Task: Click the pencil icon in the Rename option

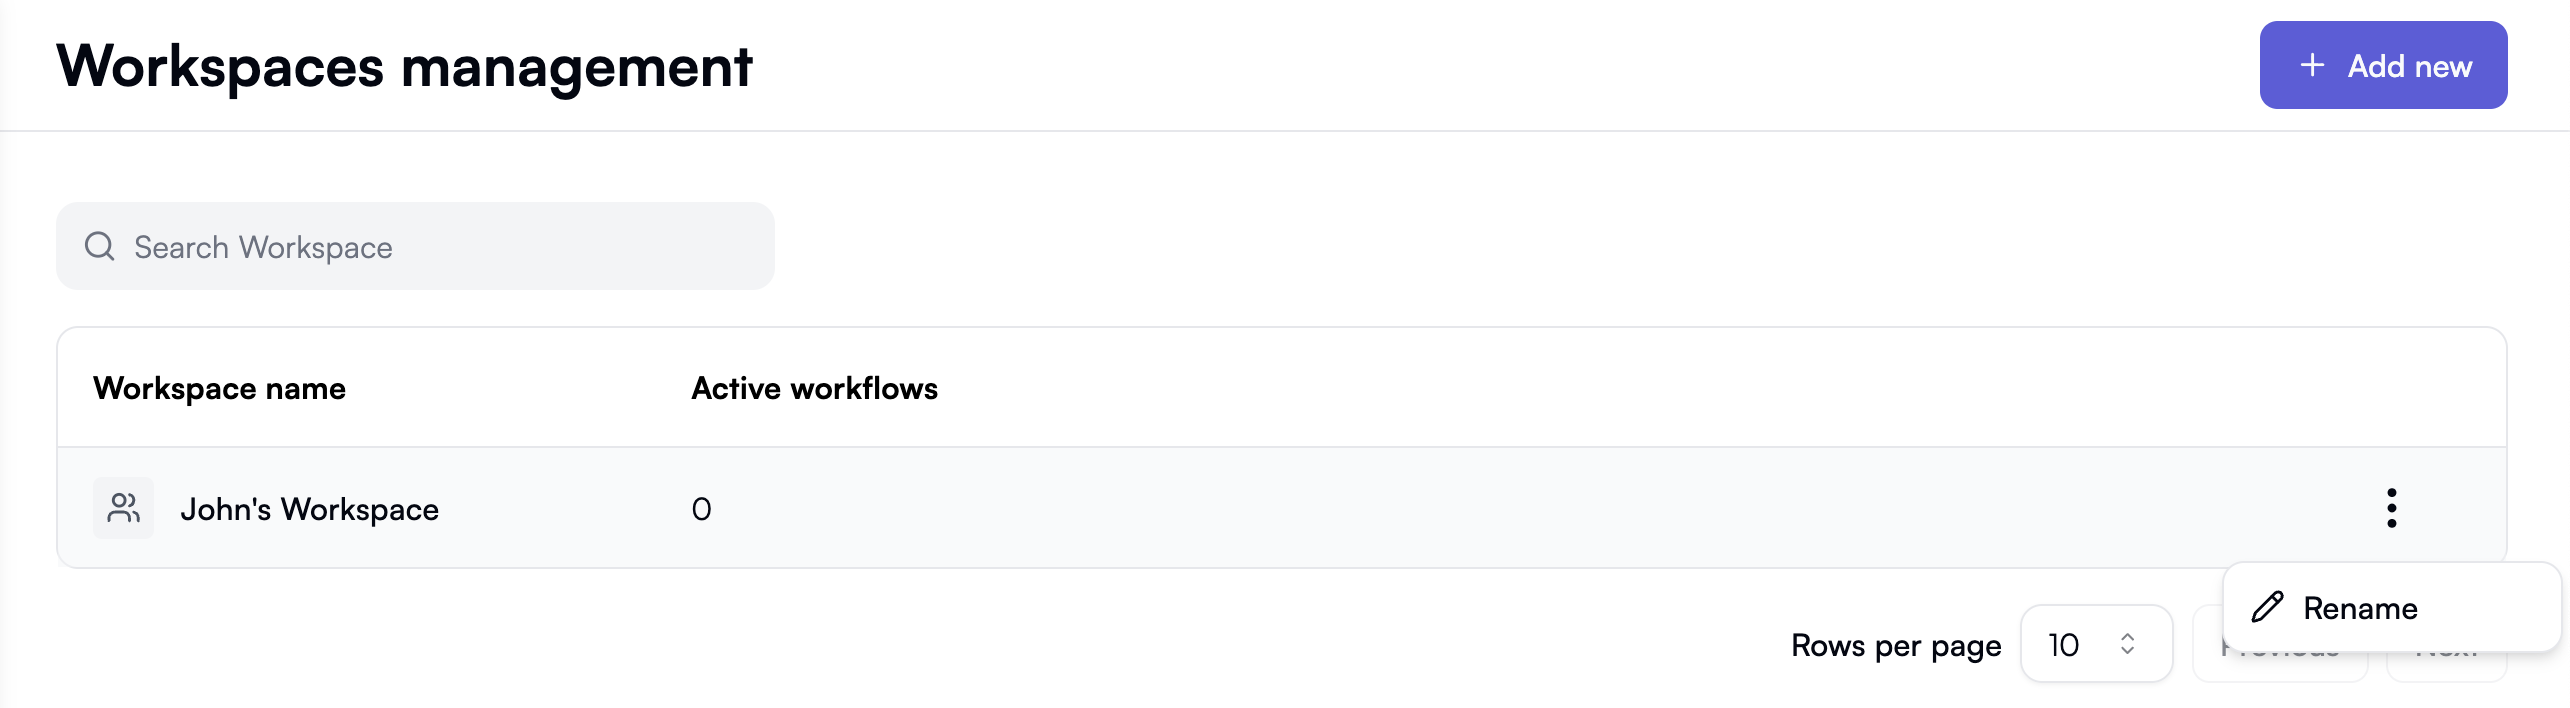Action: point(2266,607)
